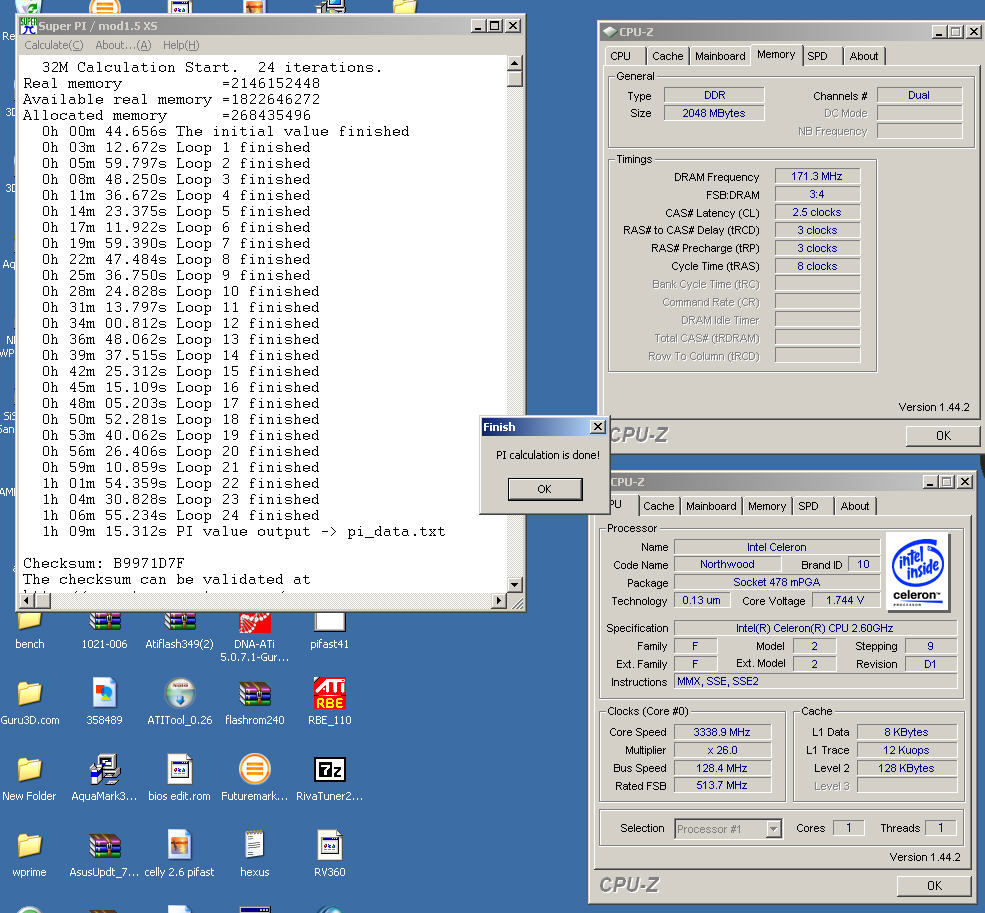The height and width of the screenshot is (913, 985).
Task: Open the 358489 file icon
Action: tap(104, 693)
